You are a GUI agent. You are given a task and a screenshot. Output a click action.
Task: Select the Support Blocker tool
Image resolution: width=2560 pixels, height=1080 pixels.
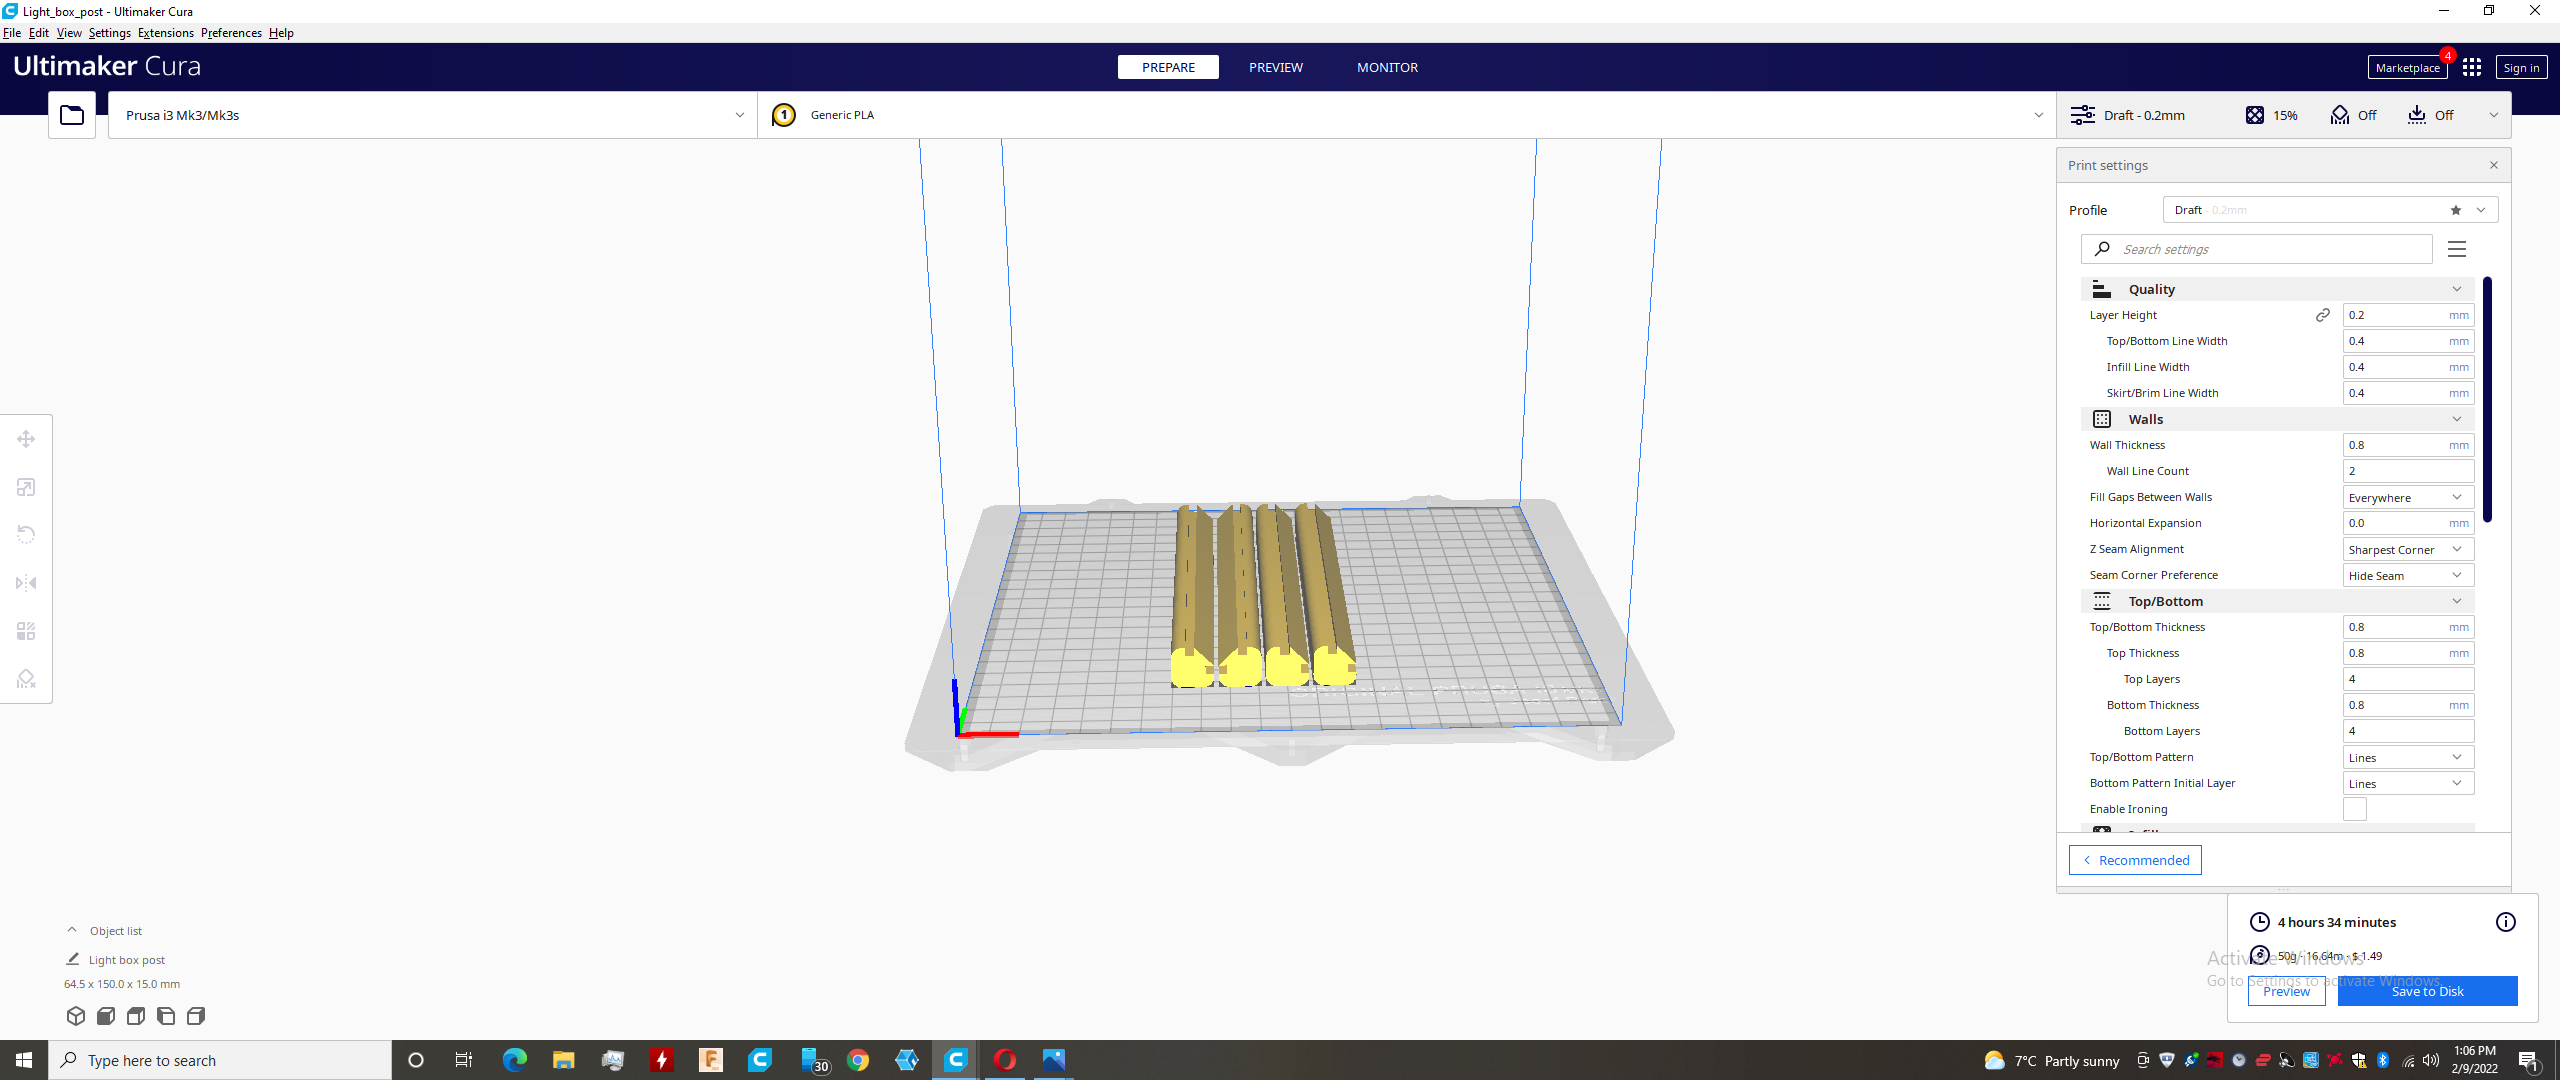click(x=25, y=678)
